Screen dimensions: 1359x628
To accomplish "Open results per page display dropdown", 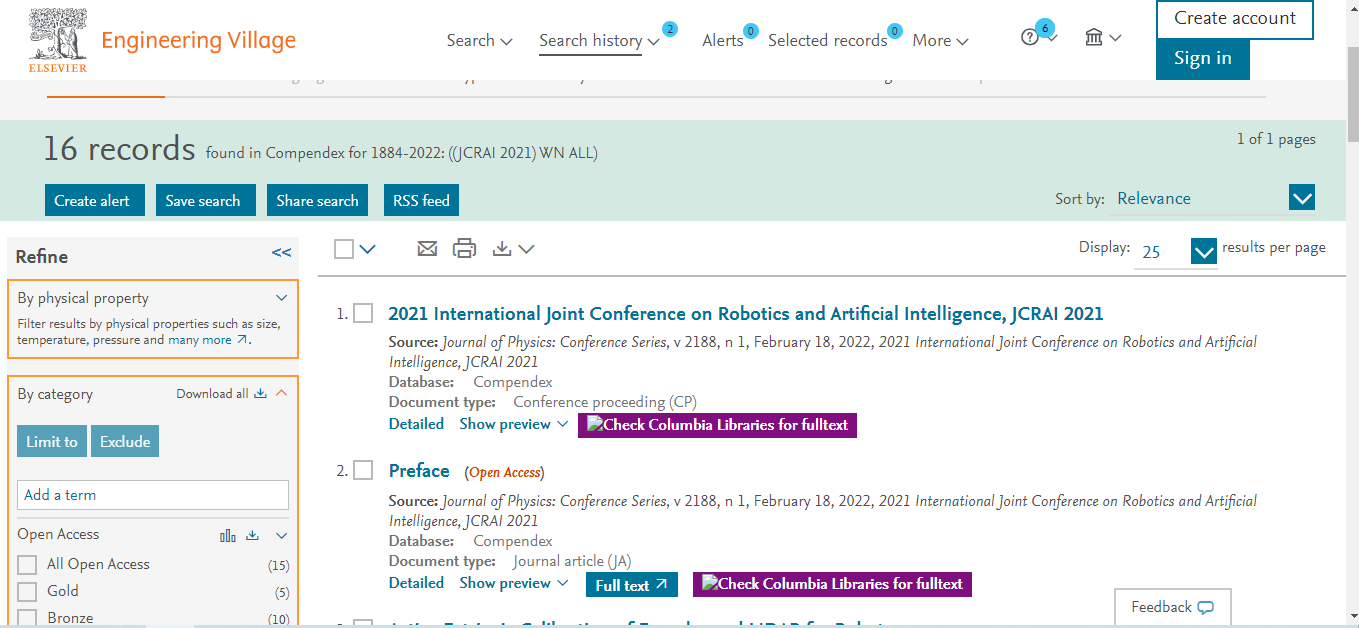I will click(x=1203, y=251).
